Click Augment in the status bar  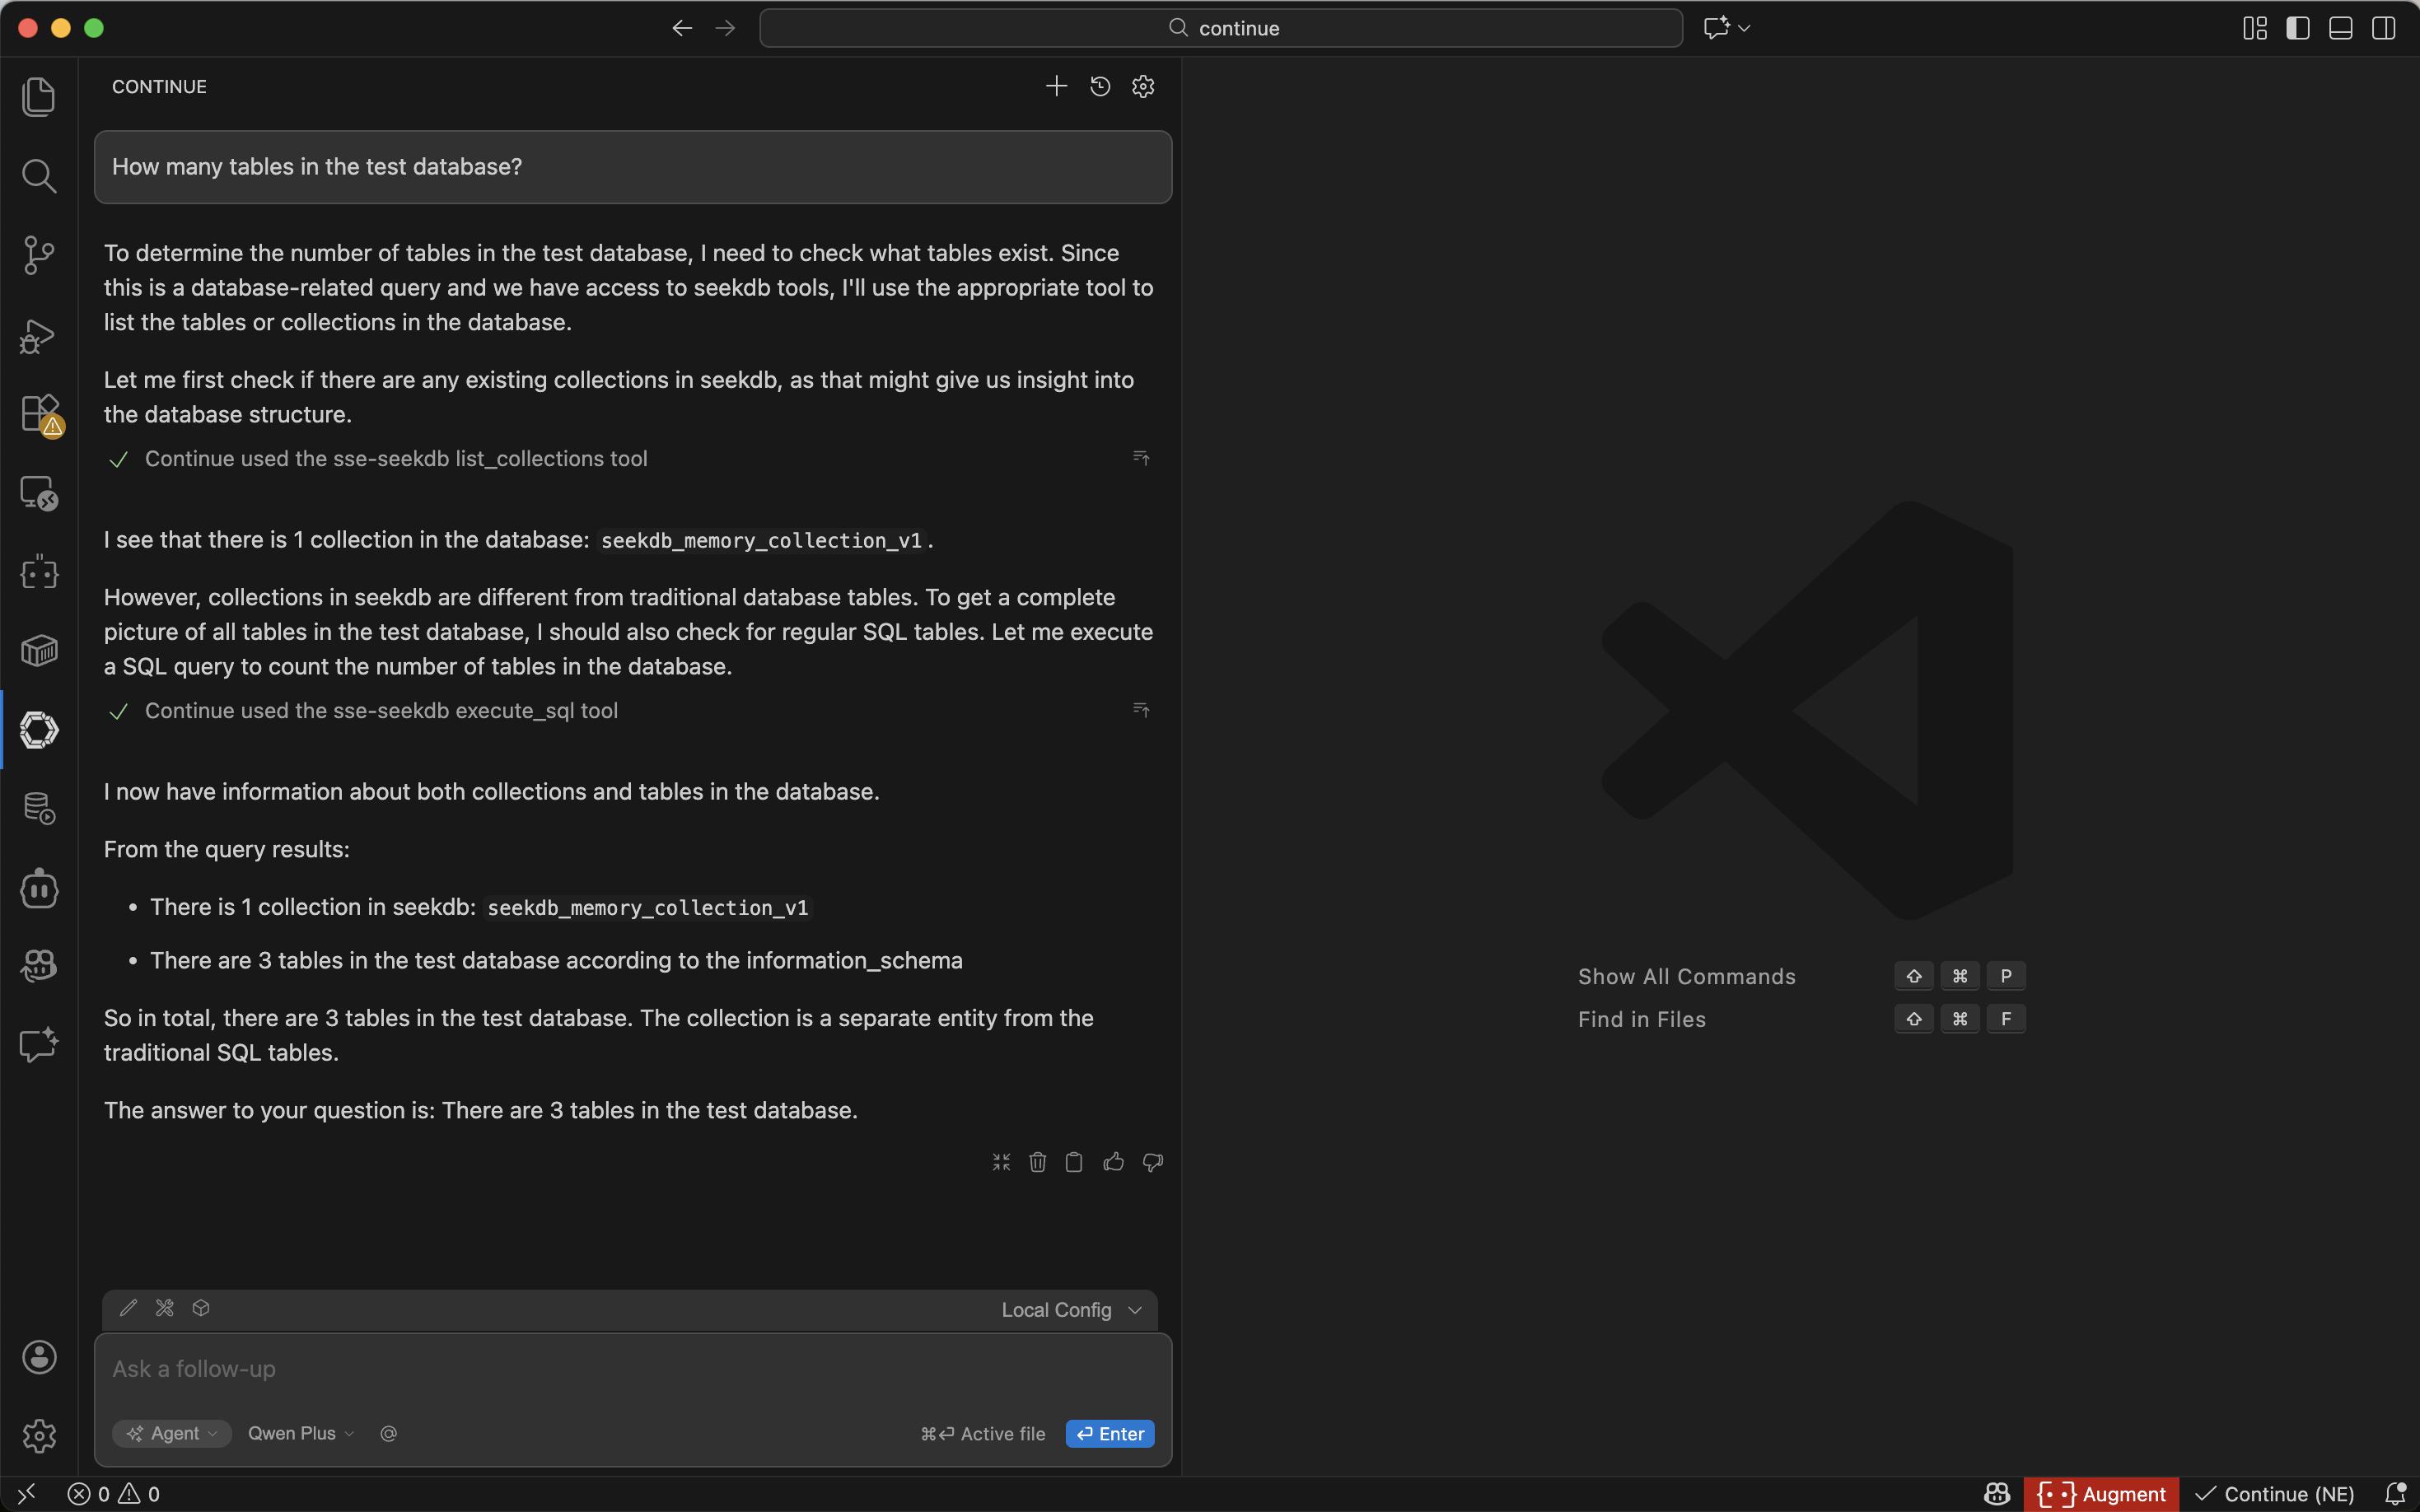[2101, 1494]
